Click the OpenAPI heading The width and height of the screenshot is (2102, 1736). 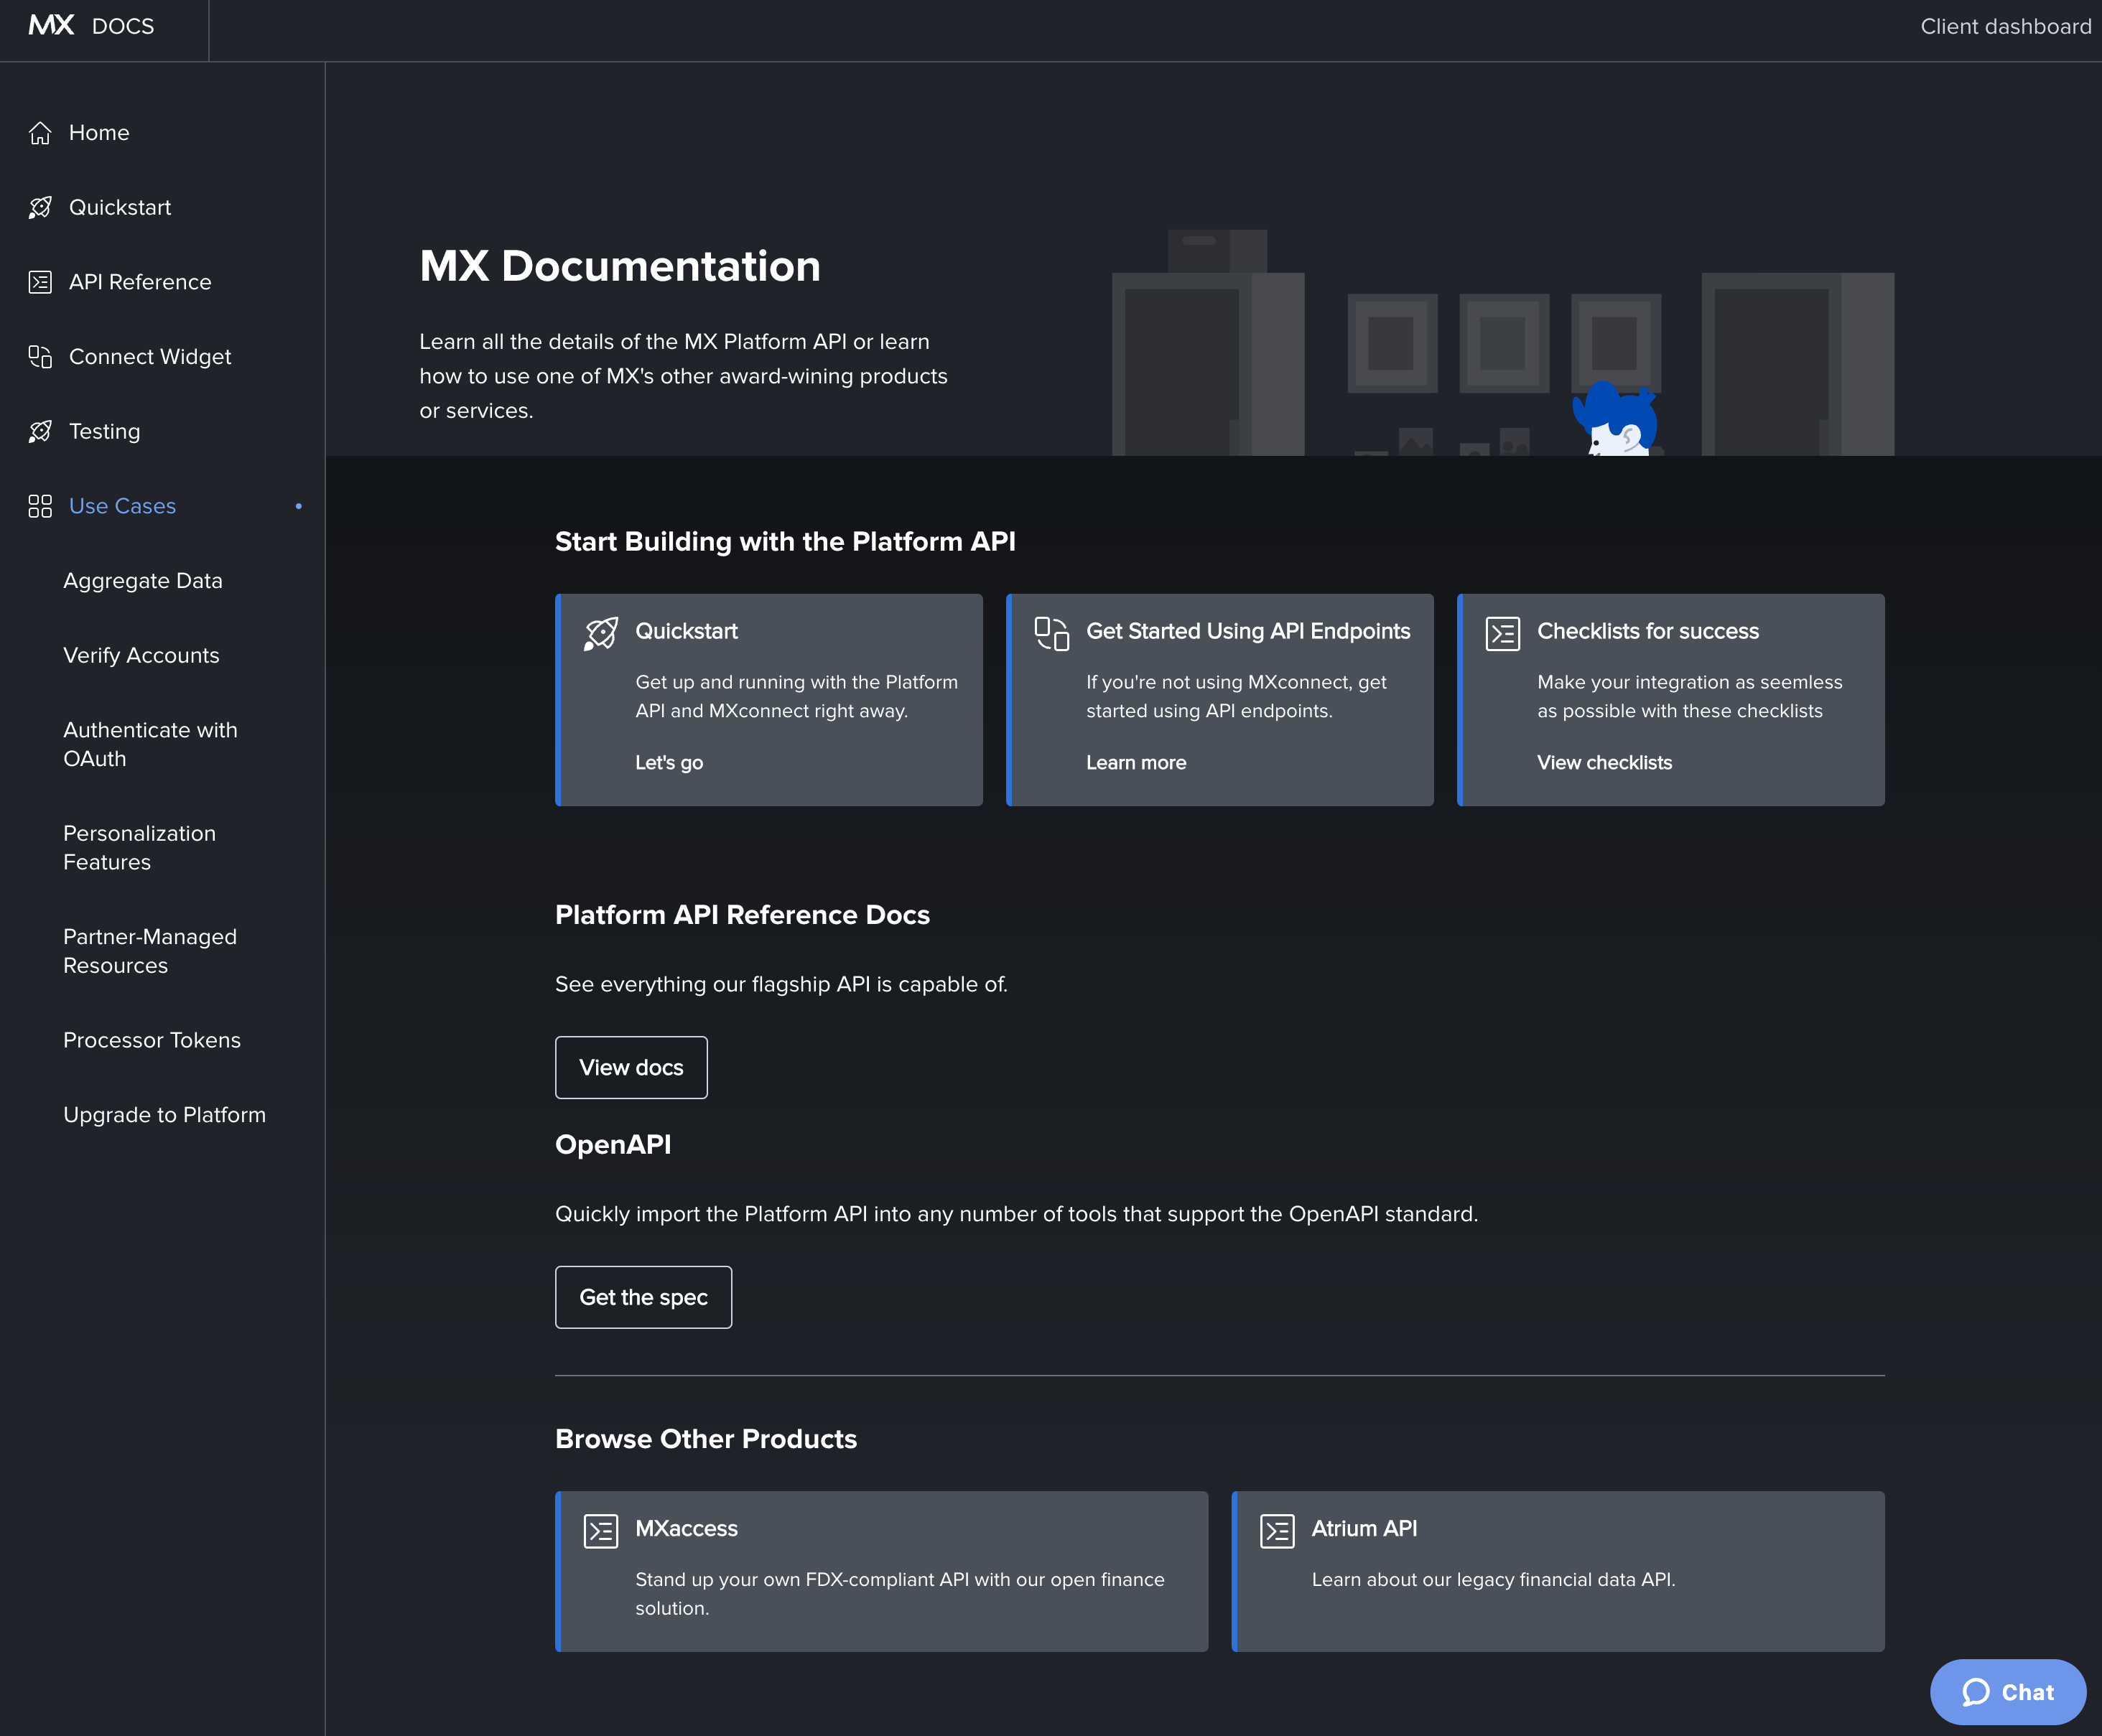tap(613, 1144)
